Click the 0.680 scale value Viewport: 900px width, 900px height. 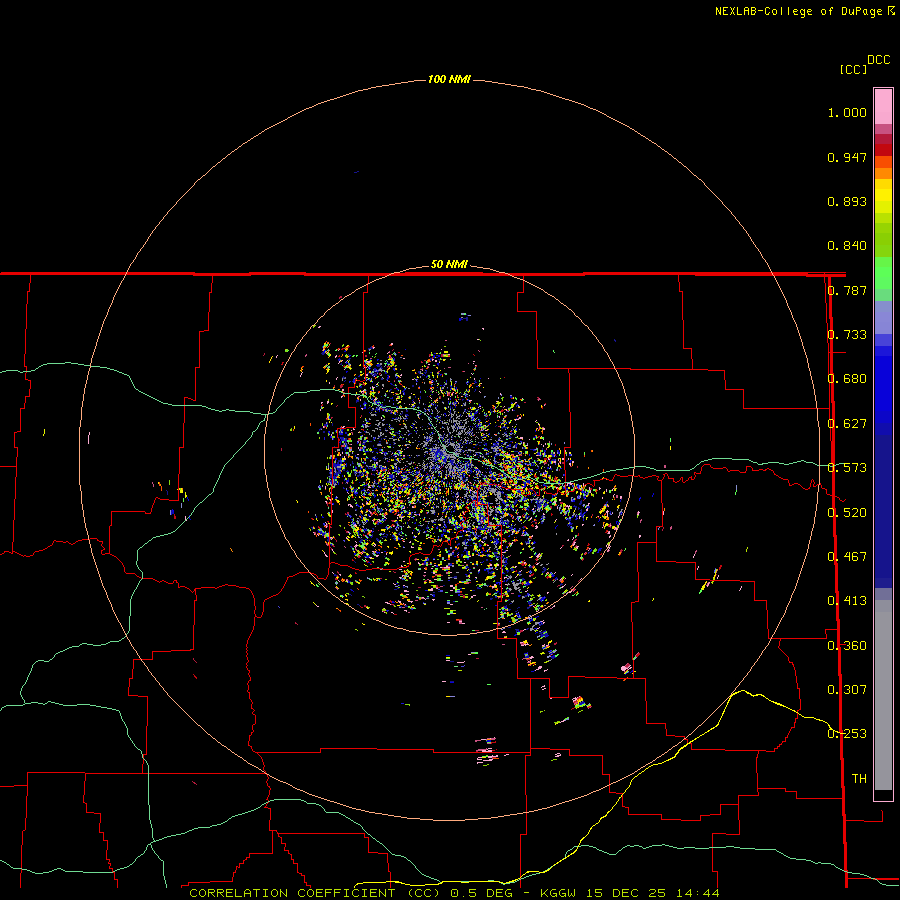point(847,379)
